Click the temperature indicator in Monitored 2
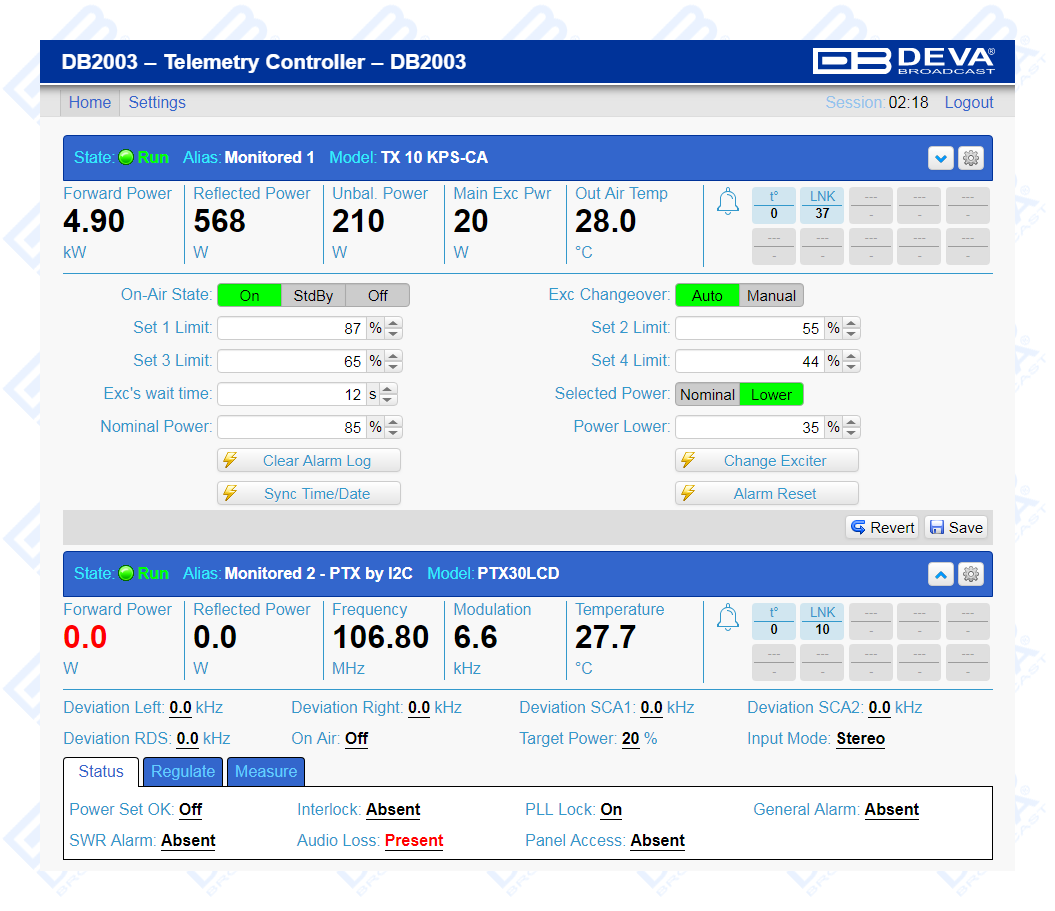 pos(774,621)
